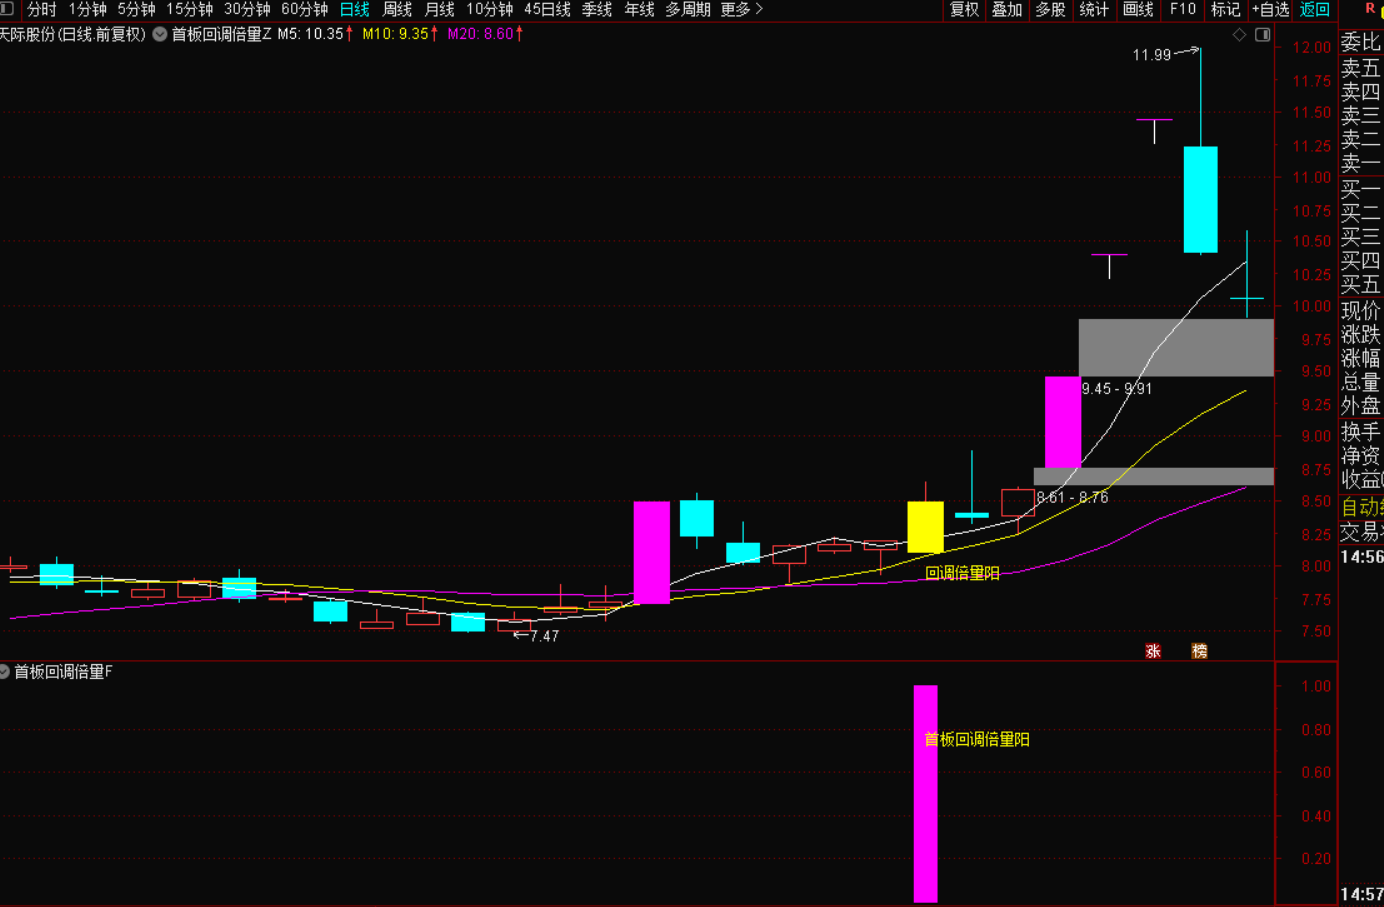Click the red R icon at top-right

click(1370, 9)
